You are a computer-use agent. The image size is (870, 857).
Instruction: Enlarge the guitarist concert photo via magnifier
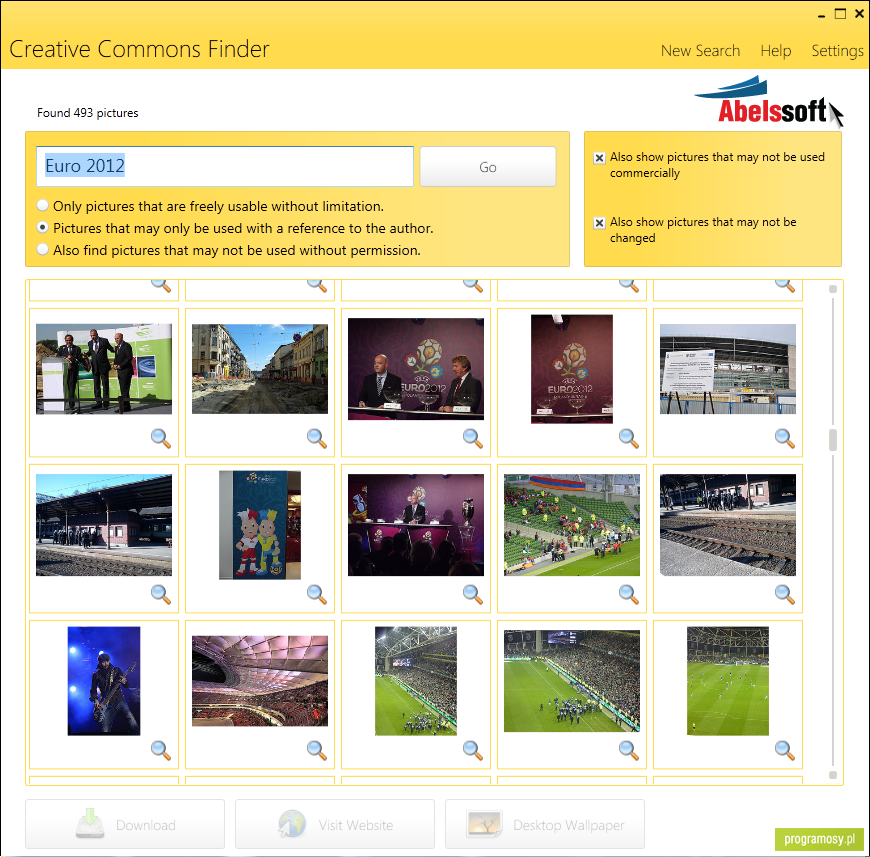[x=161, y=750]
